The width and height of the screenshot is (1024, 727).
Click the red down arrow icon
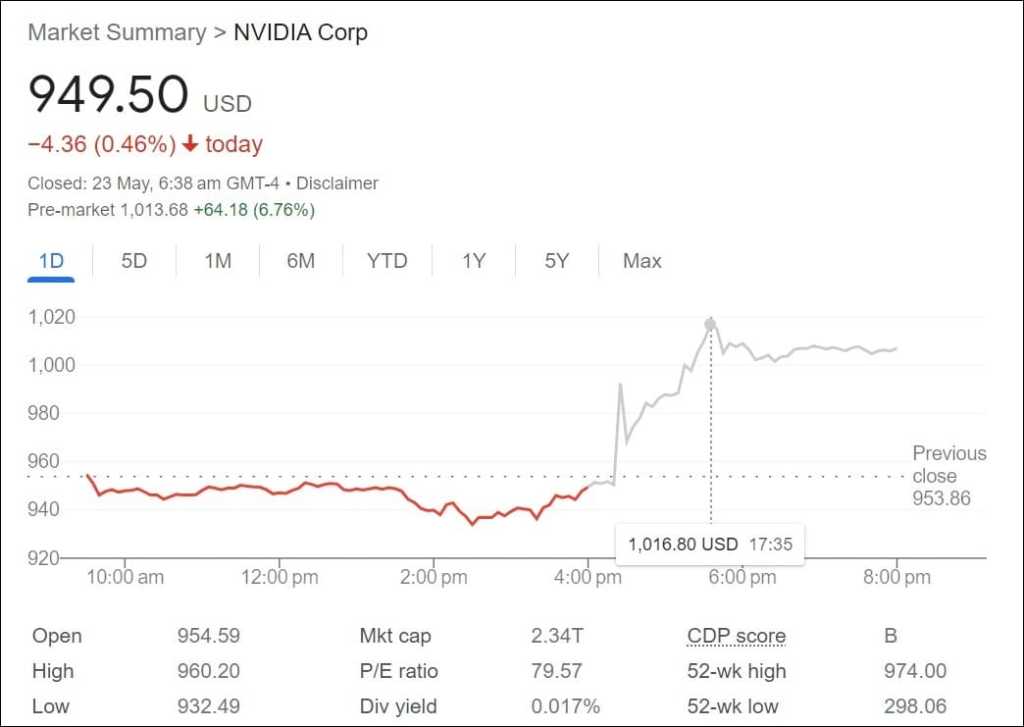(190, 144)
